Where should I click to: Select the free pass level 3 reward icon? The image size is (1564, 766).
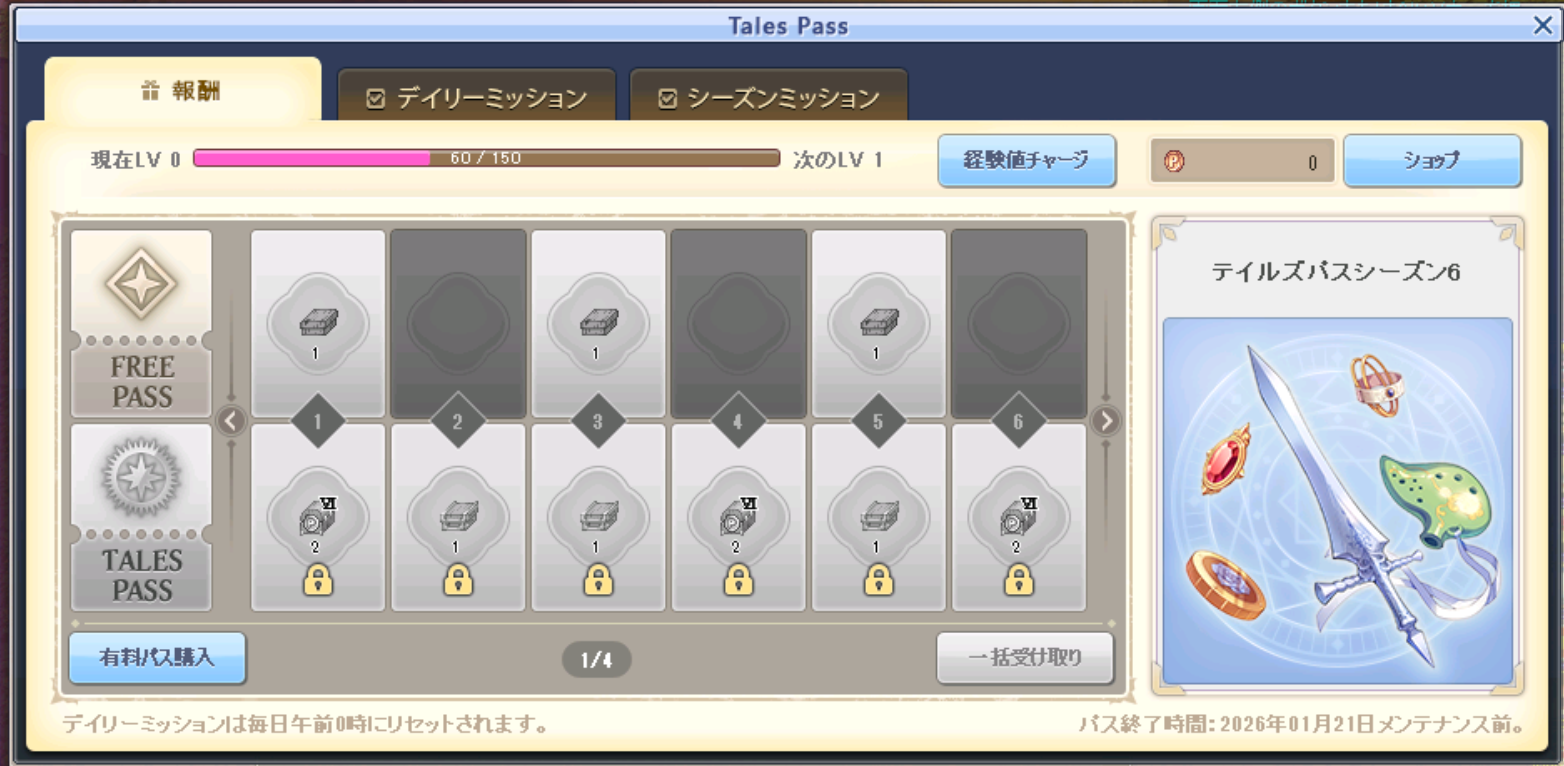(598, 322)
